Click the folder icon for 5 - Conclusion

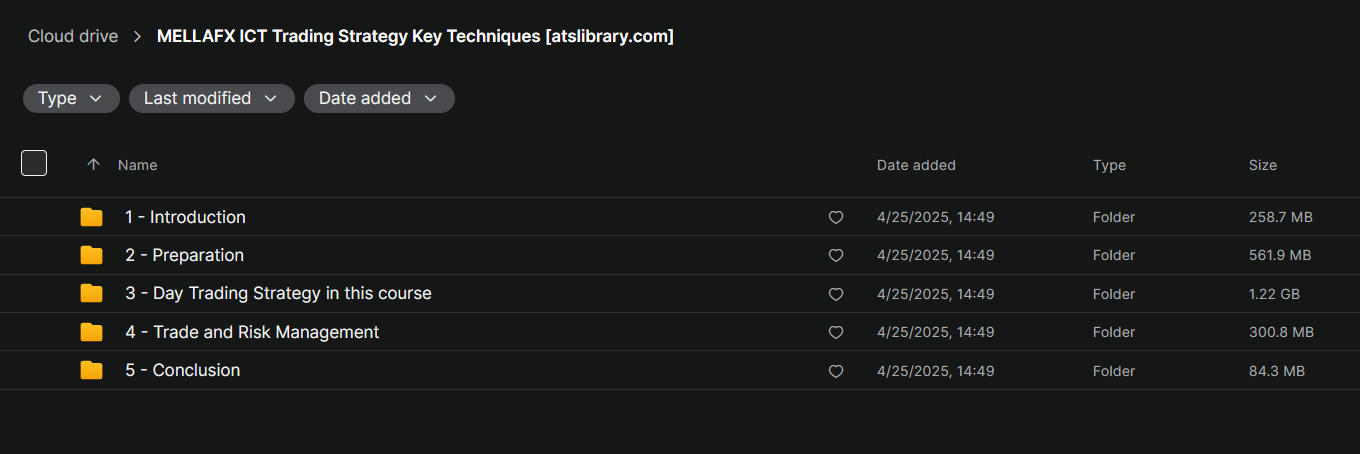[x=91, y=370]
